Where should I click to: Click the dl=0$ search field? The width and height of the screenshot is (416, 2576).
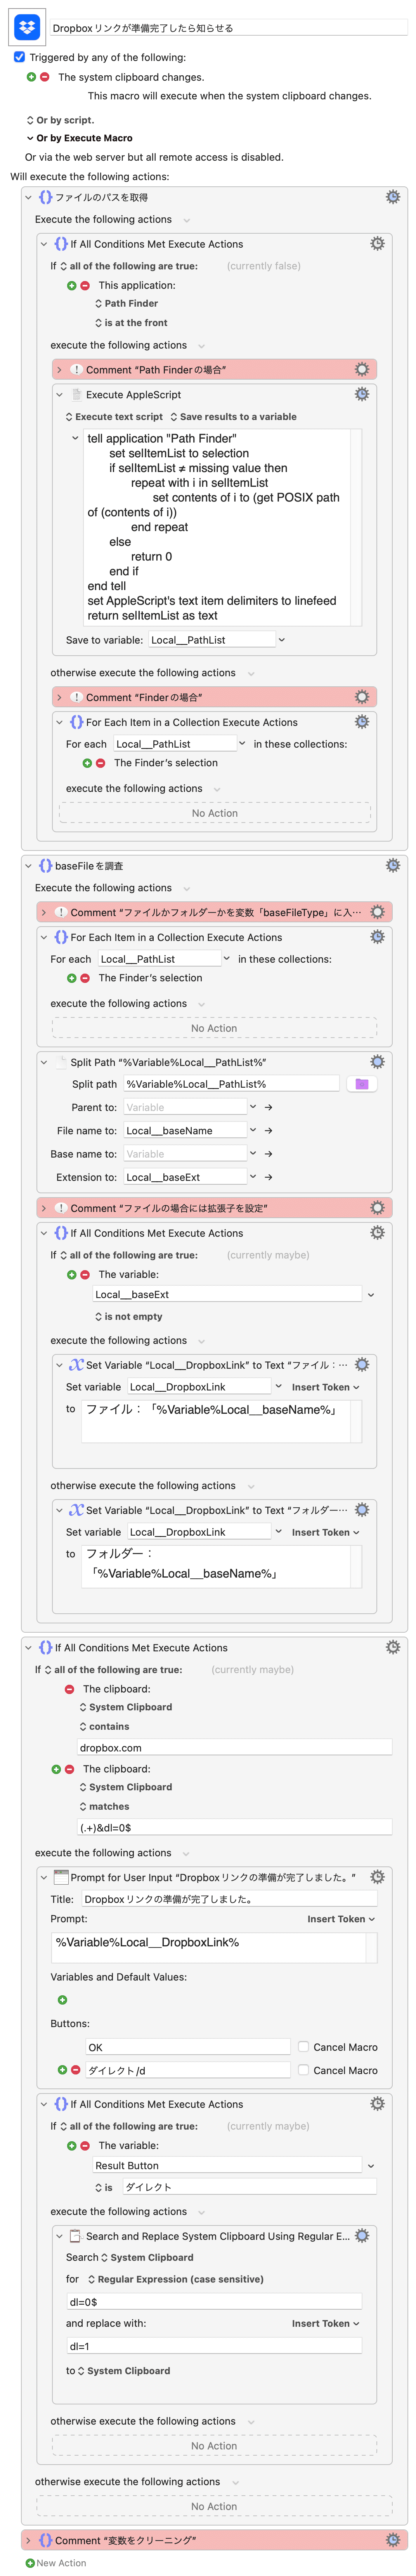click(214, 2302)
